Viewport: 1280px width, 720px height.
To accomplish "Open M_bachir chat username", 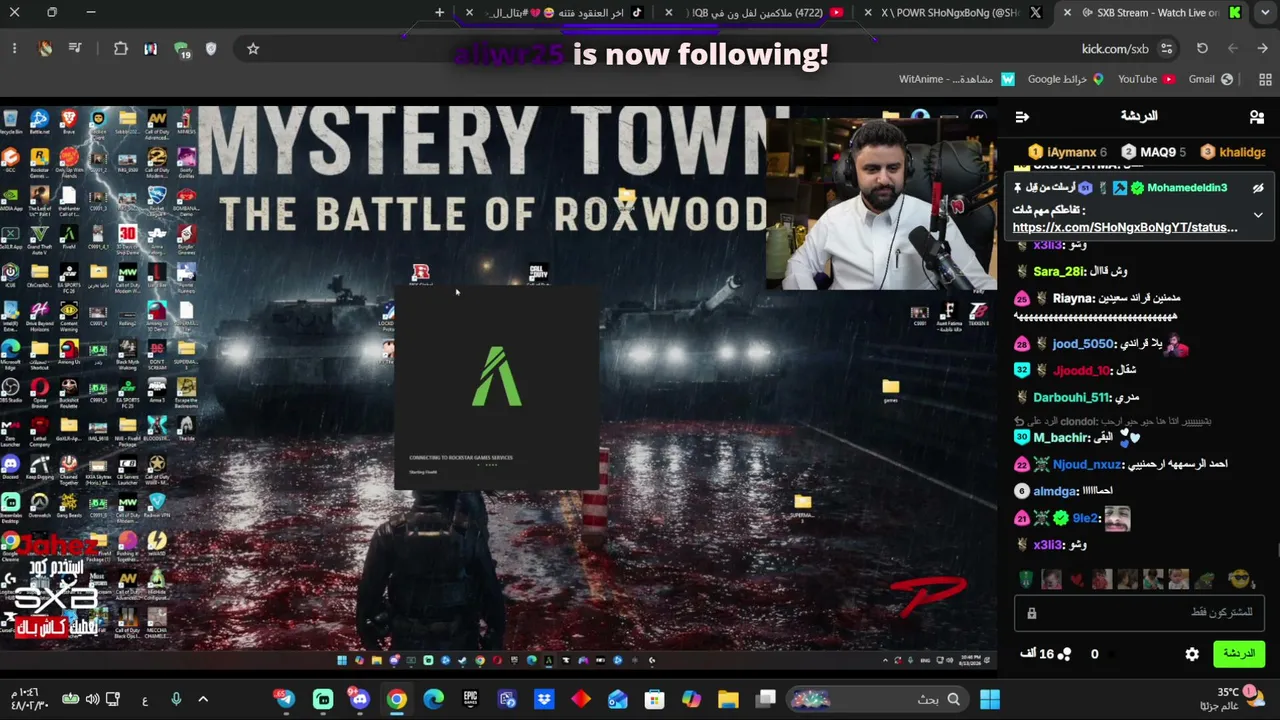I will pos(1059,438).
